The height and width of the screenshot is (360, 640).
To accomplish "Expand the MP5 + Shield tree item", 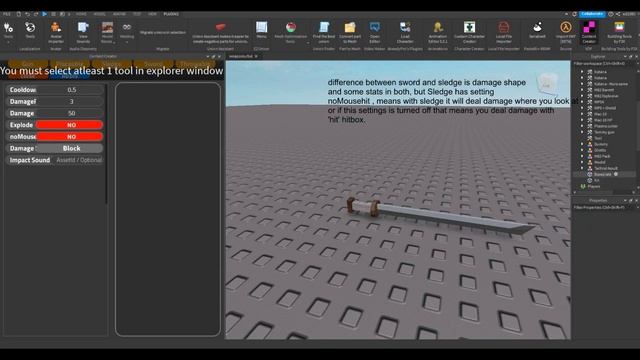I will pyautogui.click(x=582, y=108).
